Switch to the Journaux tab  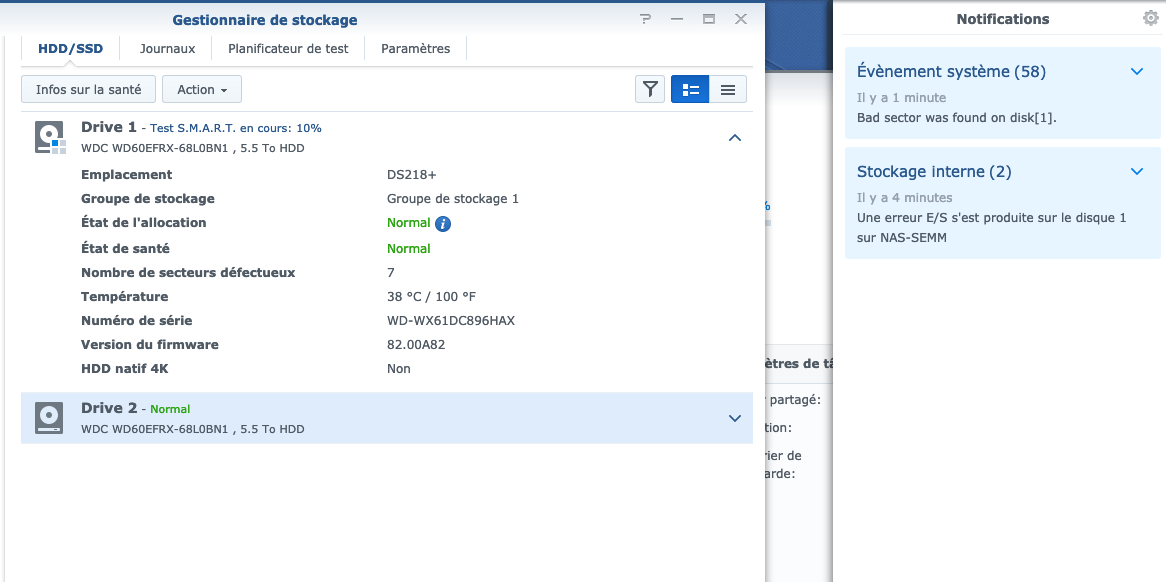pyautogui.click(x=167, y=48)
